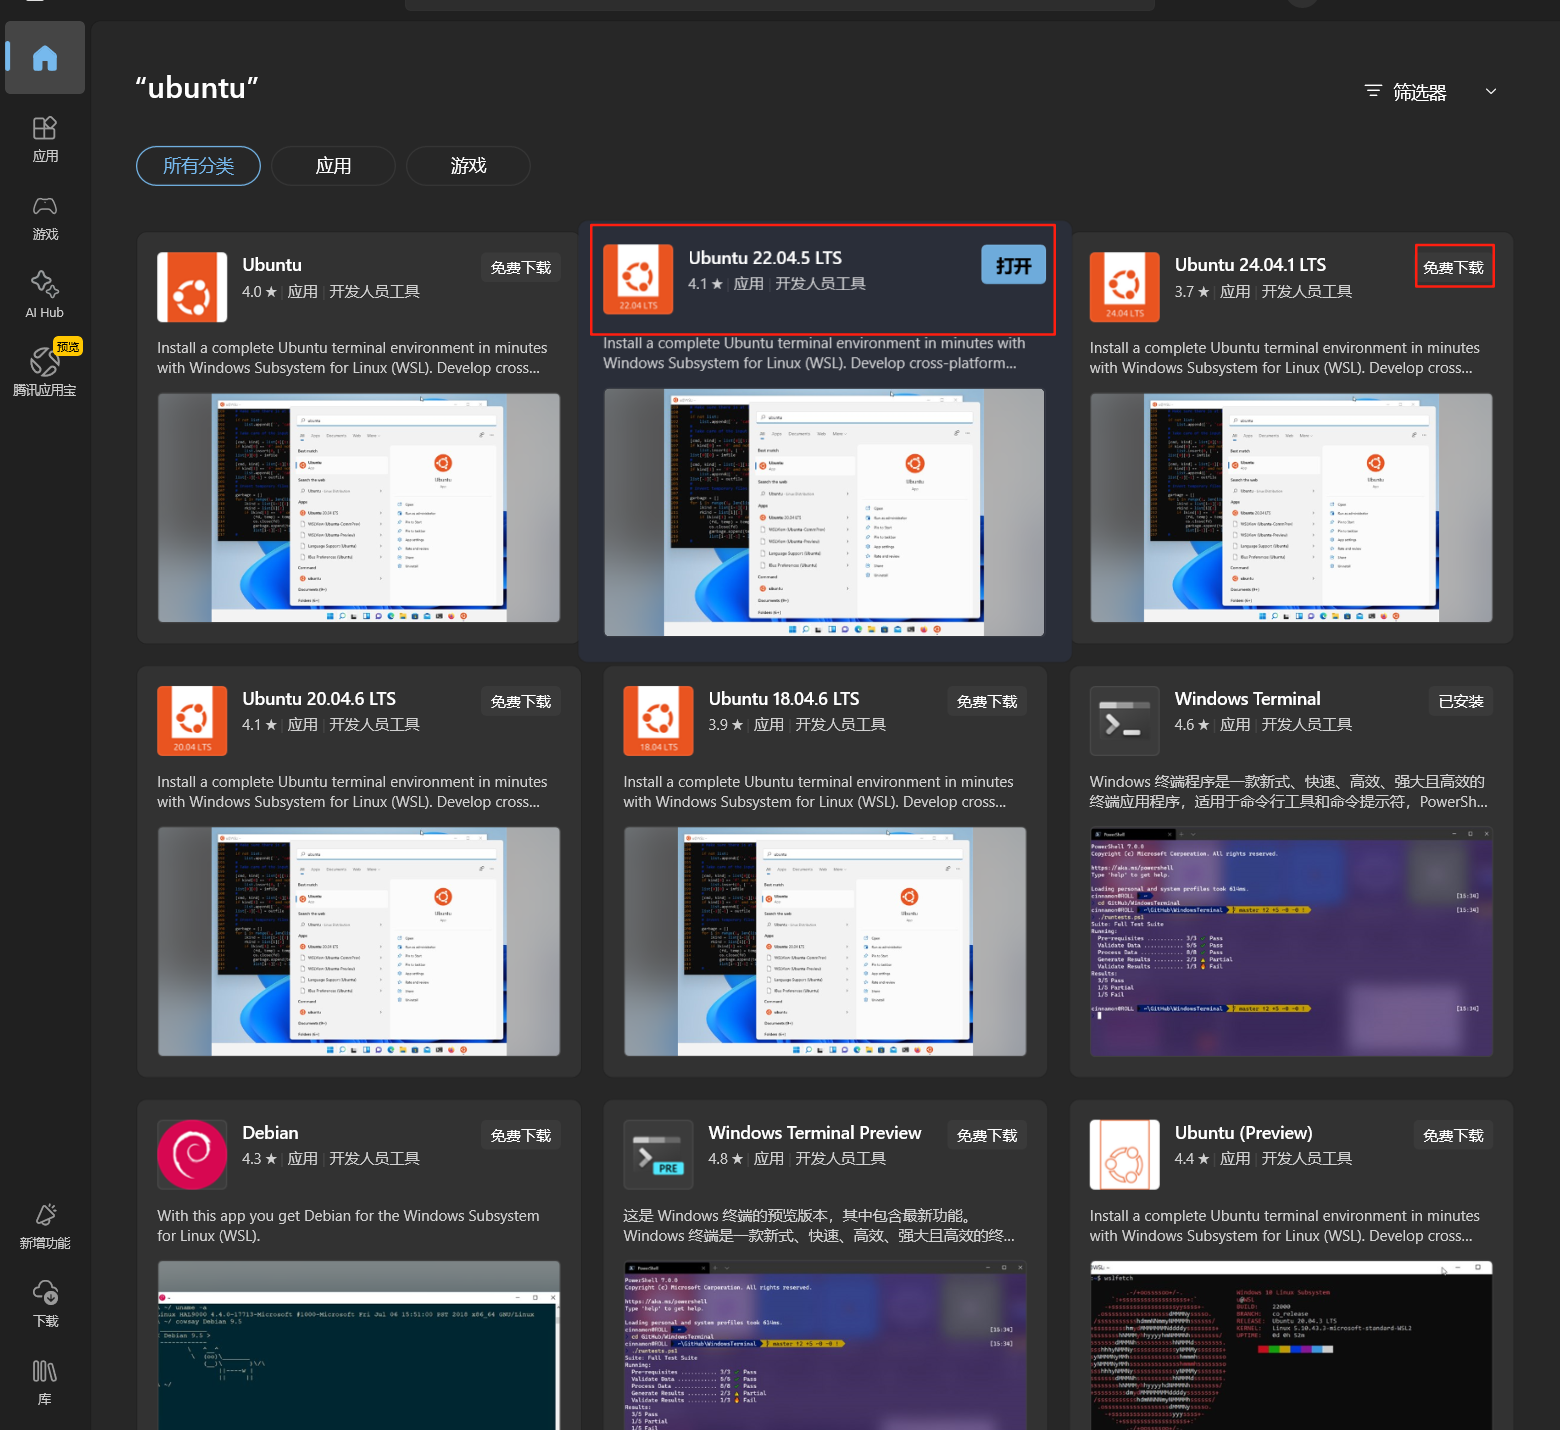Viewport: 1560px width, 1430px height.
Task: Click the Ubuntu 24.04.1 LTS app icon
Action: (x=1124, y=287)
